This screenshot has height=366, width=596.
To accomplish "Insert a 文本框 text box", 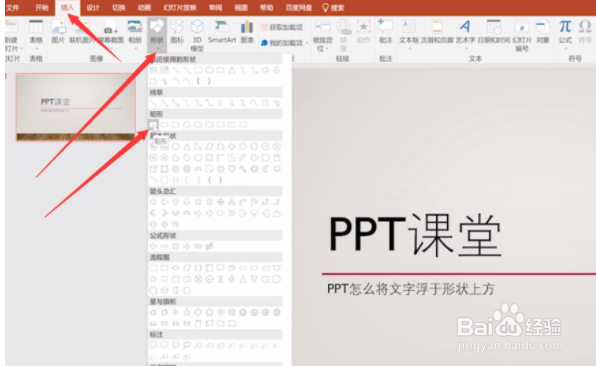I will pyautogui.click(x=409, y=34).
